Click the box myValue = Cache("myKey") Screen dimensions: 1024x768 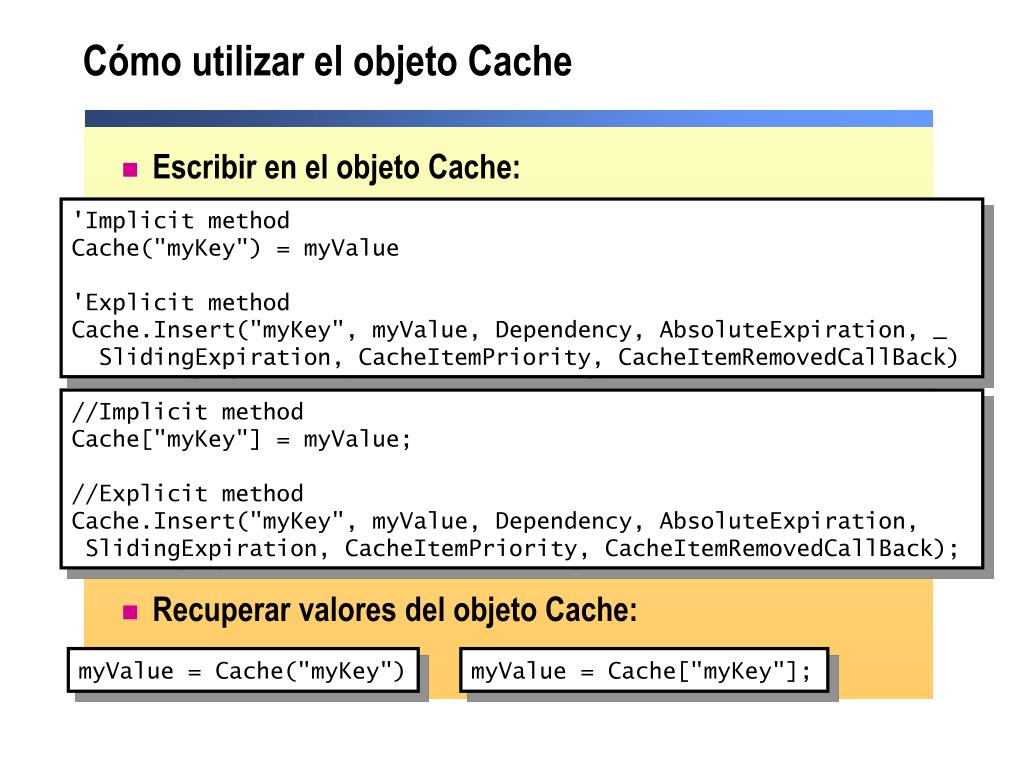point(243,670)
